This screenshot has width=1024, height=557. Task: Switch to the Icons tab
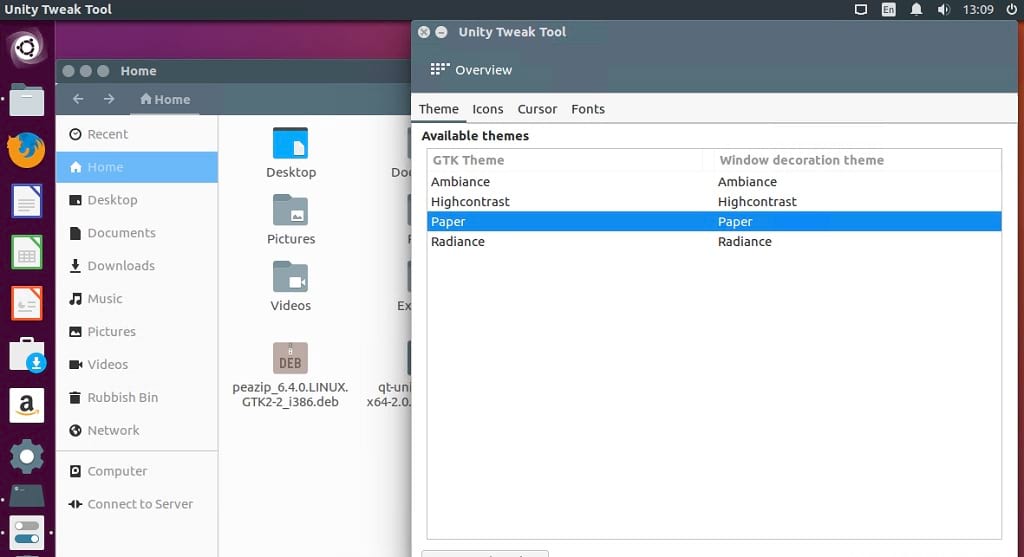point(488,109)
